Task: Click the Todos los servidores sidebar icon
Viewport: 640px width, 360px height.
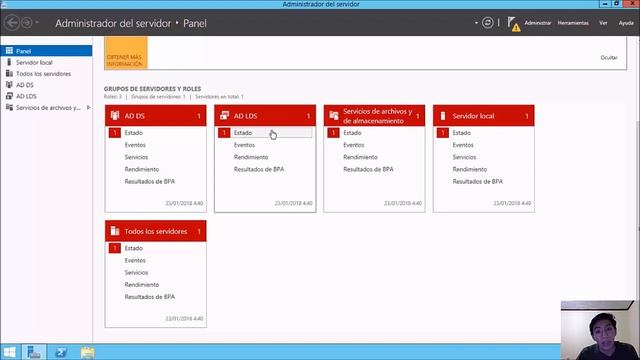Action: tap(9, 73)
